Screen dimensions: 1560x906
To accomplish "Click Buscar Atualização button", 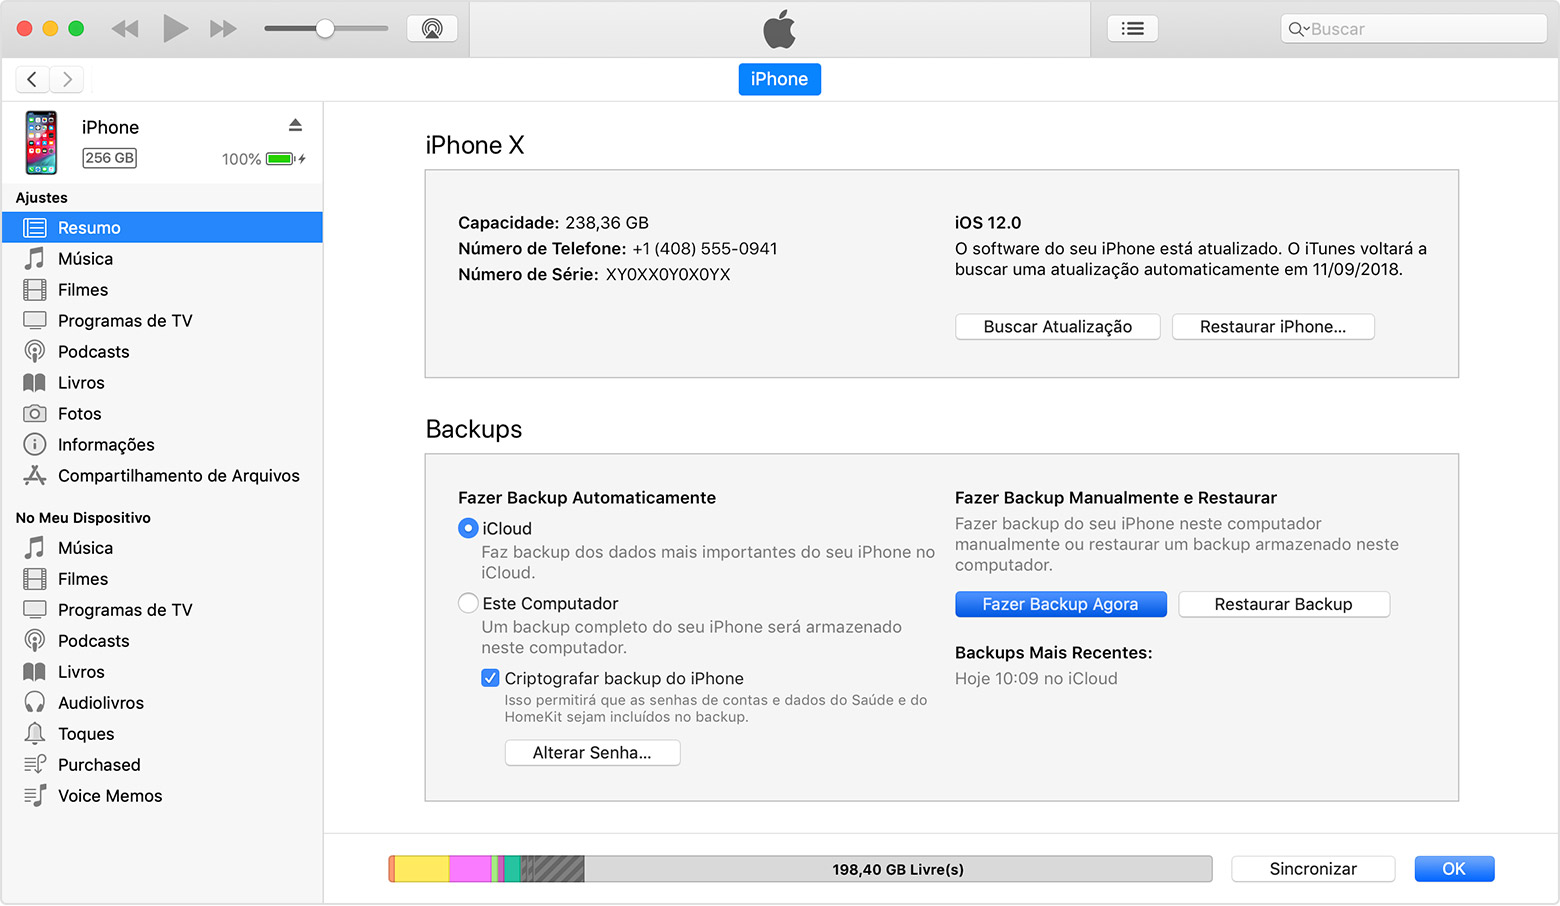I will click(x=1058, y=327).
